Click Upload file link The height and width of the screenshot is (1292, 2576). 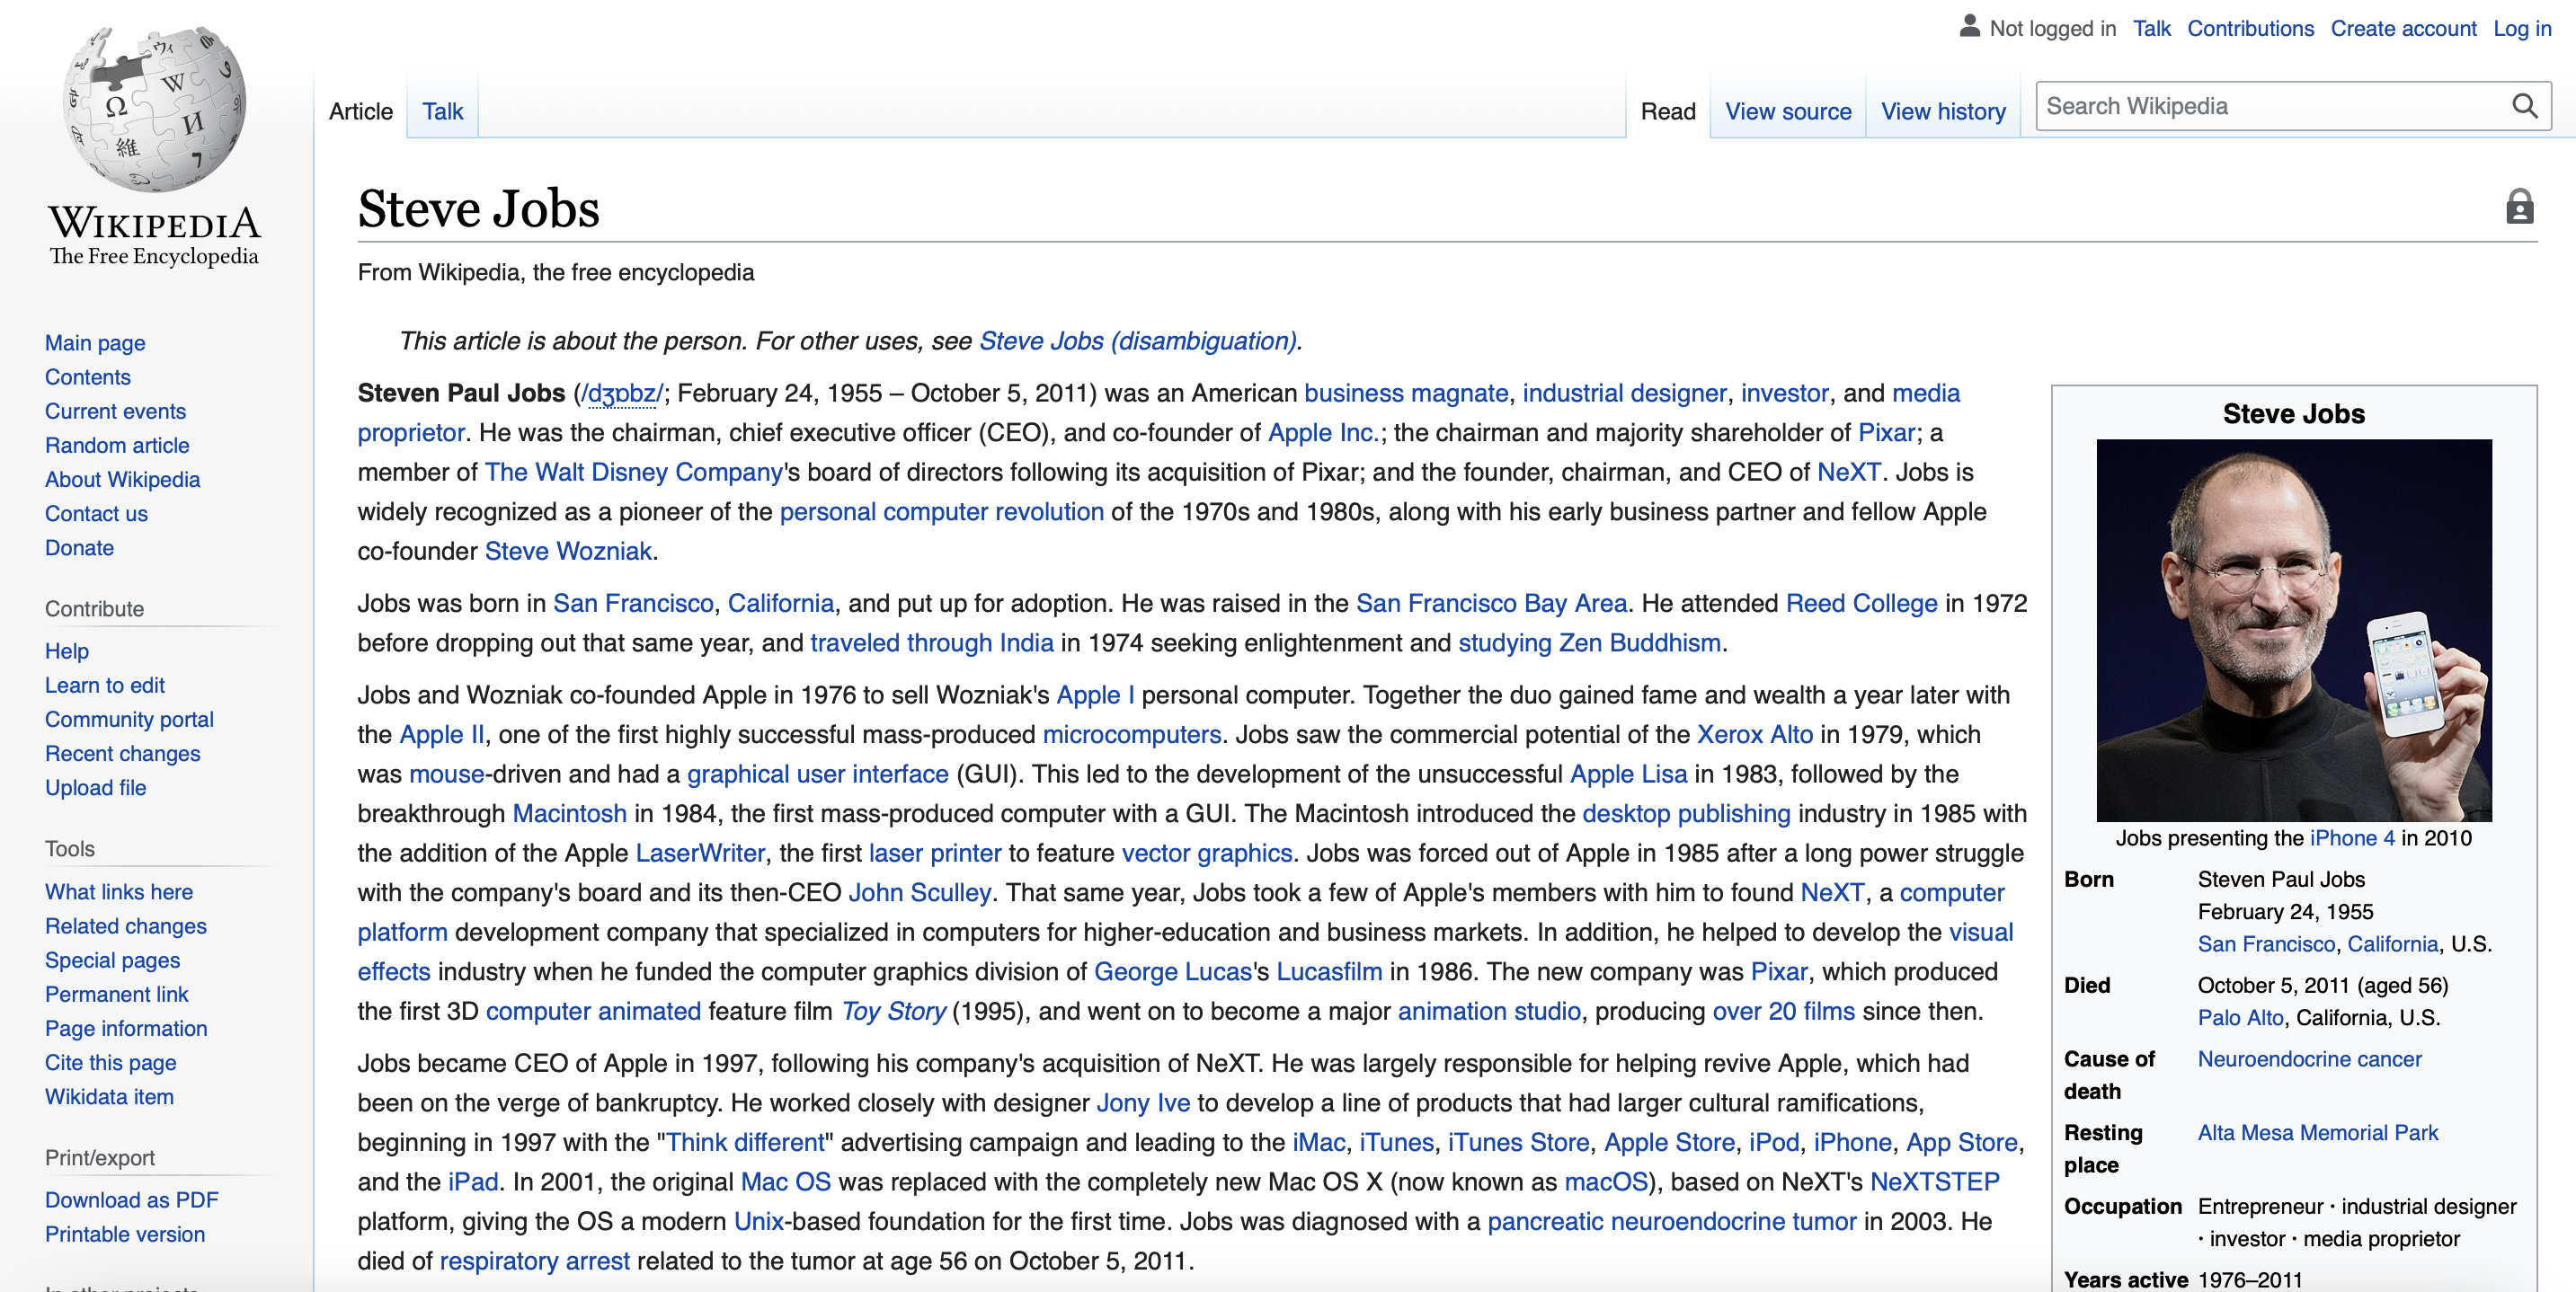[x=95, y=786]
